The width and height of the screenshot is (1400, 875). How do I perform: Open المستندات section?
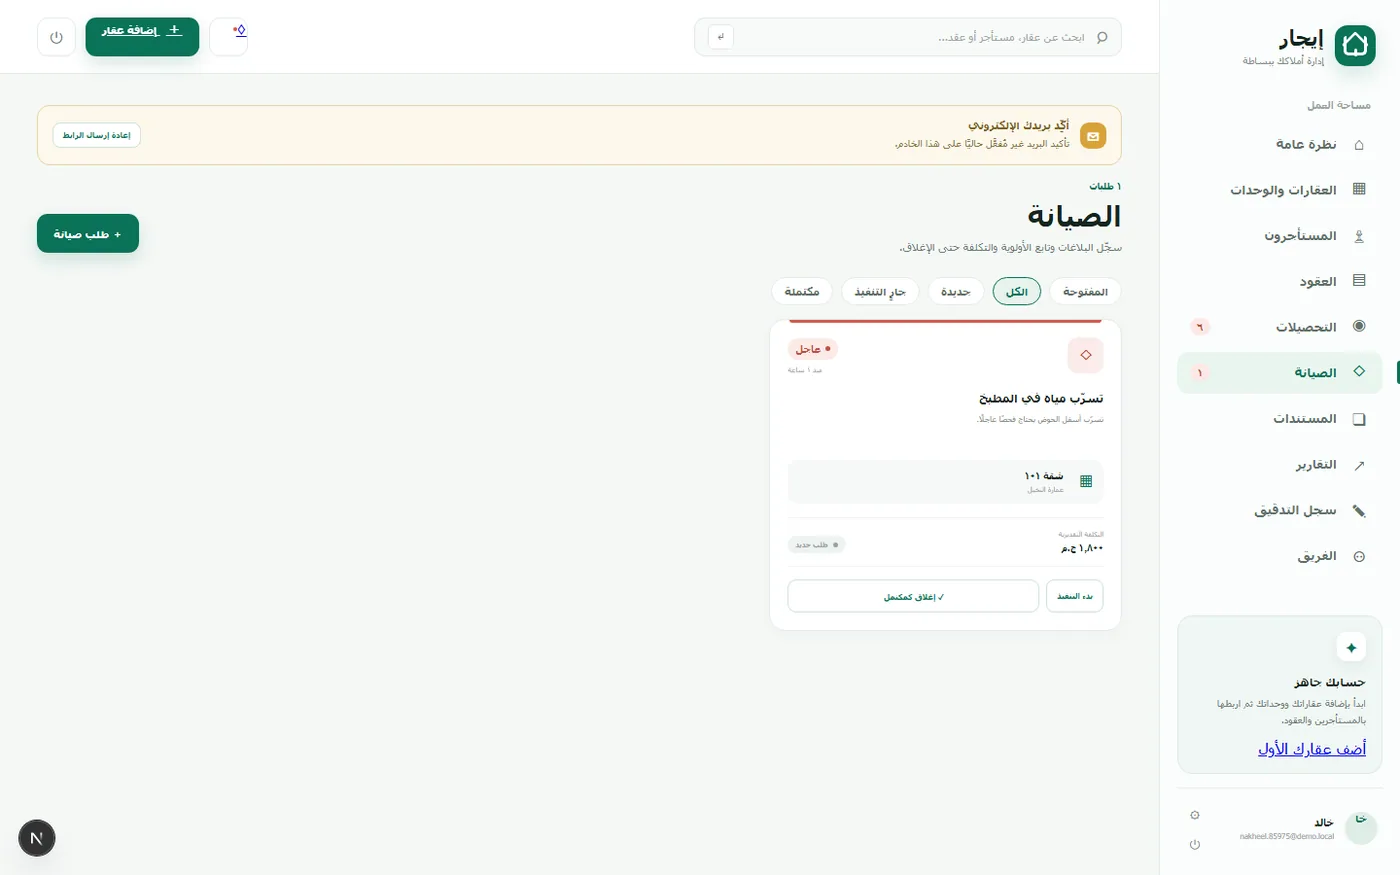pyautogui.click(x=1280, y=419)
